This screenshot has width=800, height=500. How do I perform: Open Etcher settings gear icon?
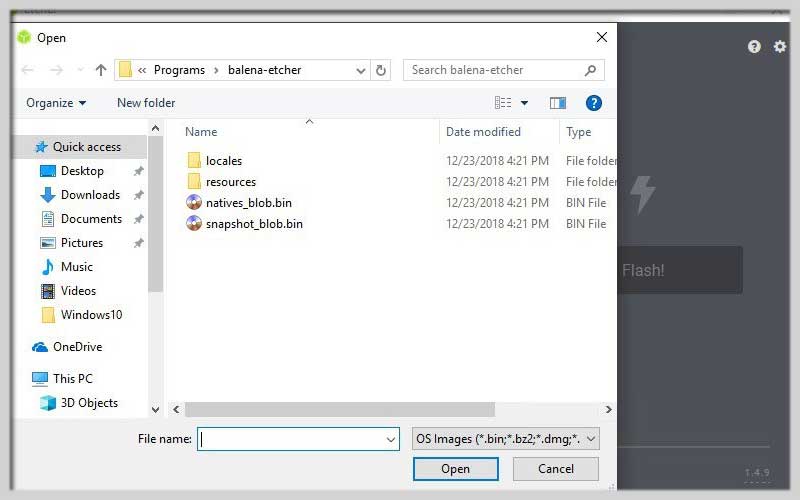click(x=780, y=47)
